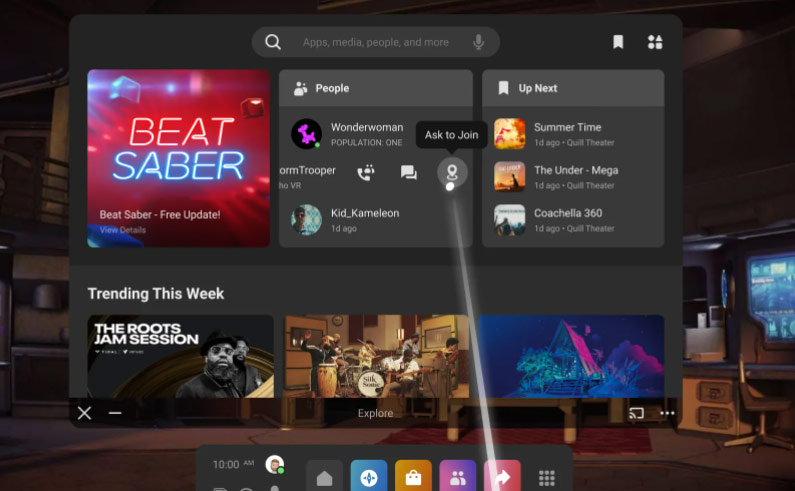Open The Roots Jam Session thumbnail
The image size is (795, 491).
click(x=180, y=356)
